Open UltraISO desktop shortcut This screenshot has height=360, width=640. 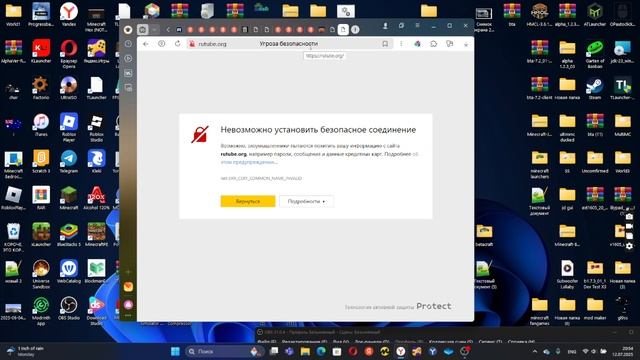pos(69,88)
